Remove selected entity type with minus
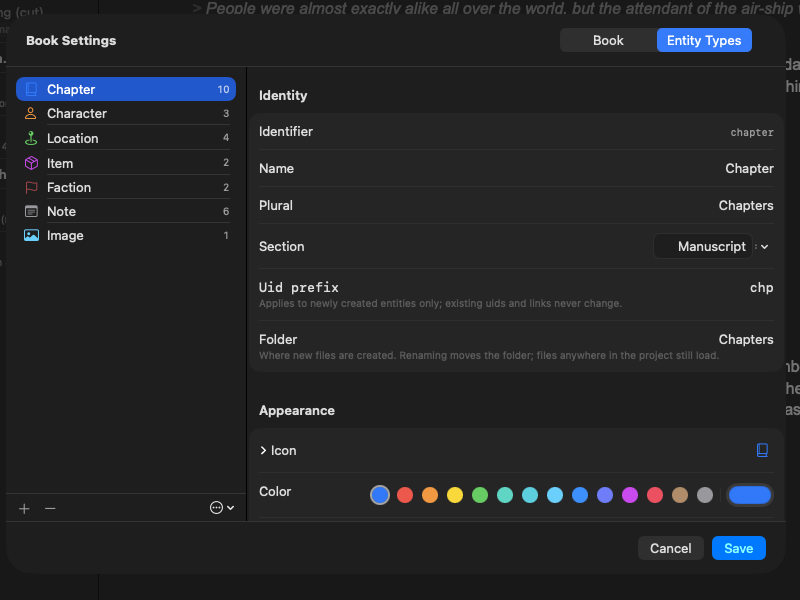The image size is (800, 600). click(x=50, y=509)
